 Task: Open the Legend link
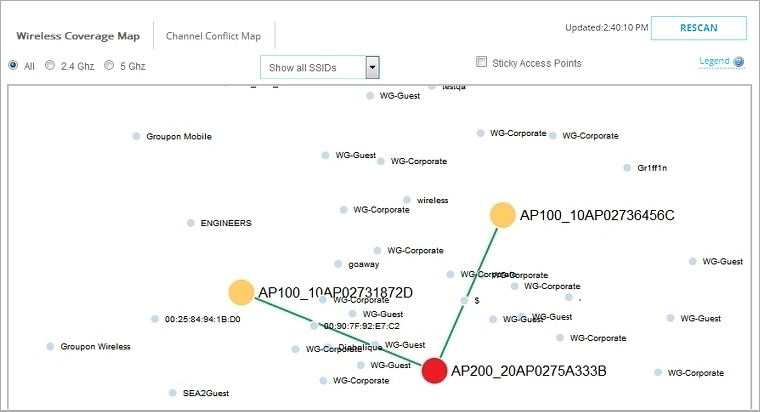[714, 62]
